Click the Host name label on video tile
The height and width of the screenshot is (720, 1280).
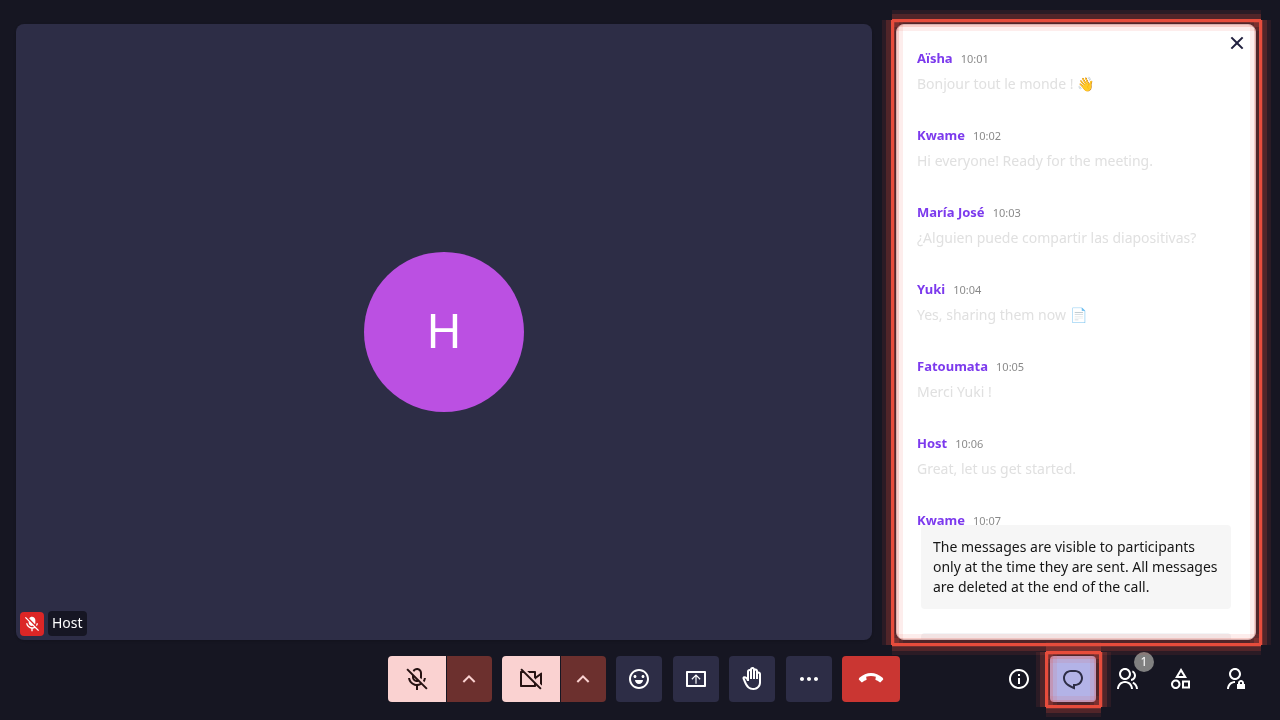[67, 623]
